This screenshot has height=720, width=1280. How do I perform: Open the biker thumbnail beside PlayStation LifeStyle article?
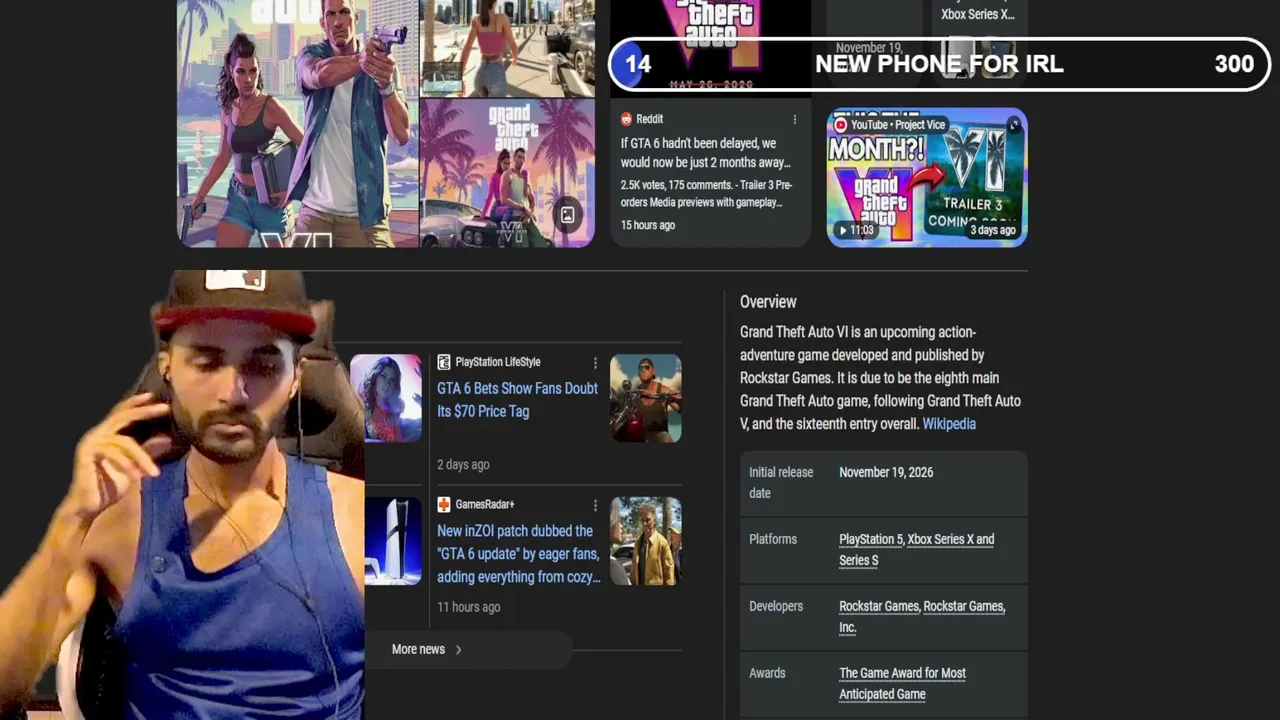(x=646, y=398)
